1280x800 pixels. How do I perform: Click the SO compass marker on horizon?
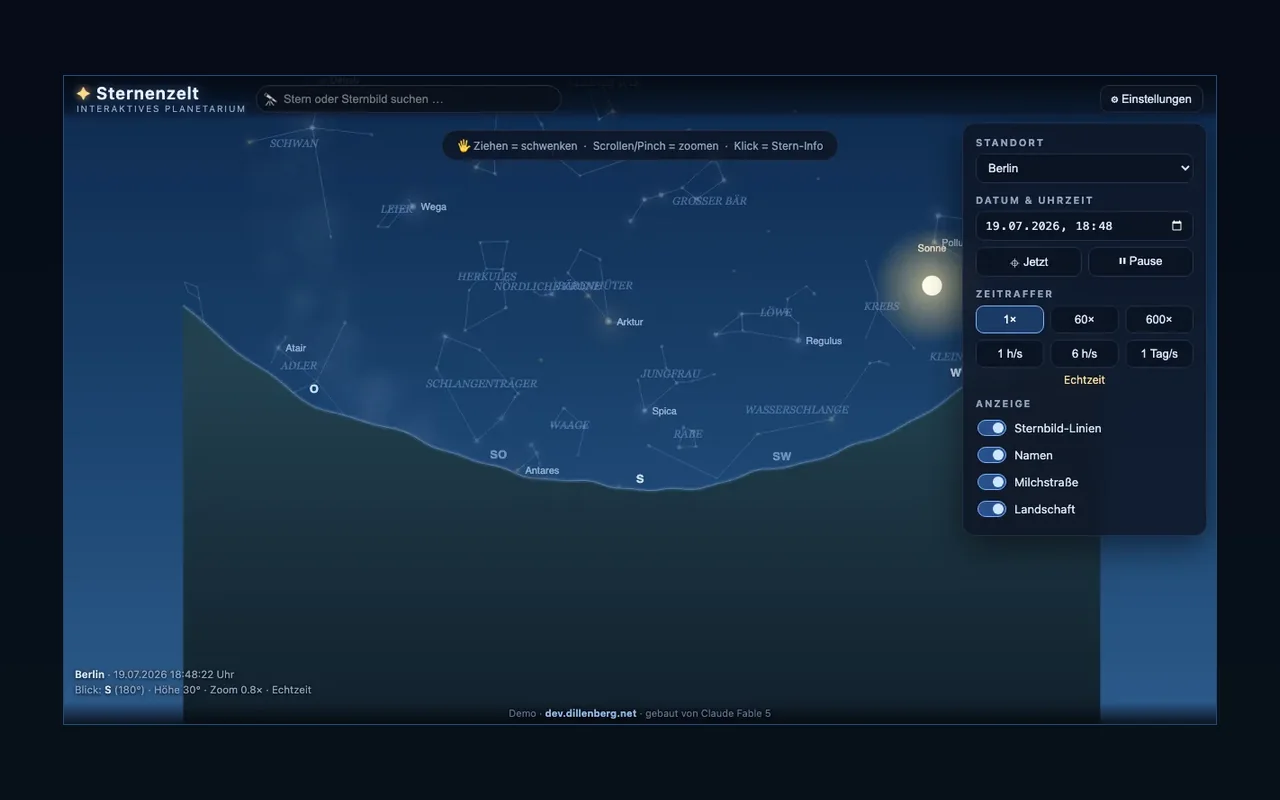498,455
